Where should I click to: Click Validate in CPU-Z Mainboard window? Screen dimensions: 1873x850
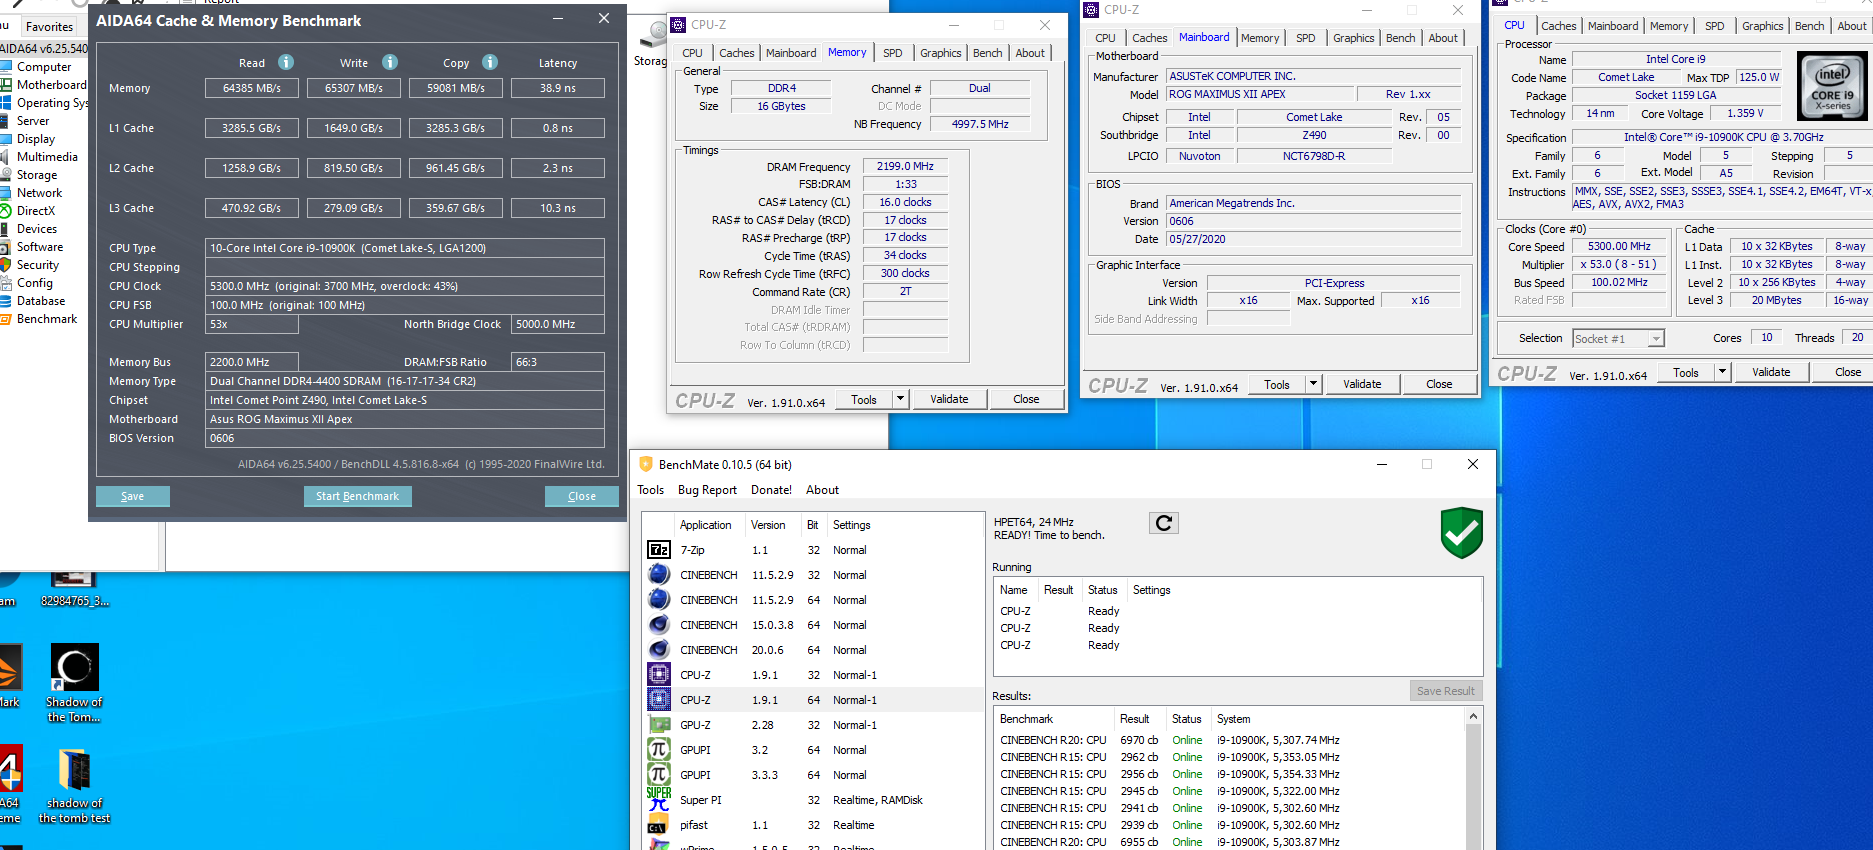click(x=1361, y=384)
